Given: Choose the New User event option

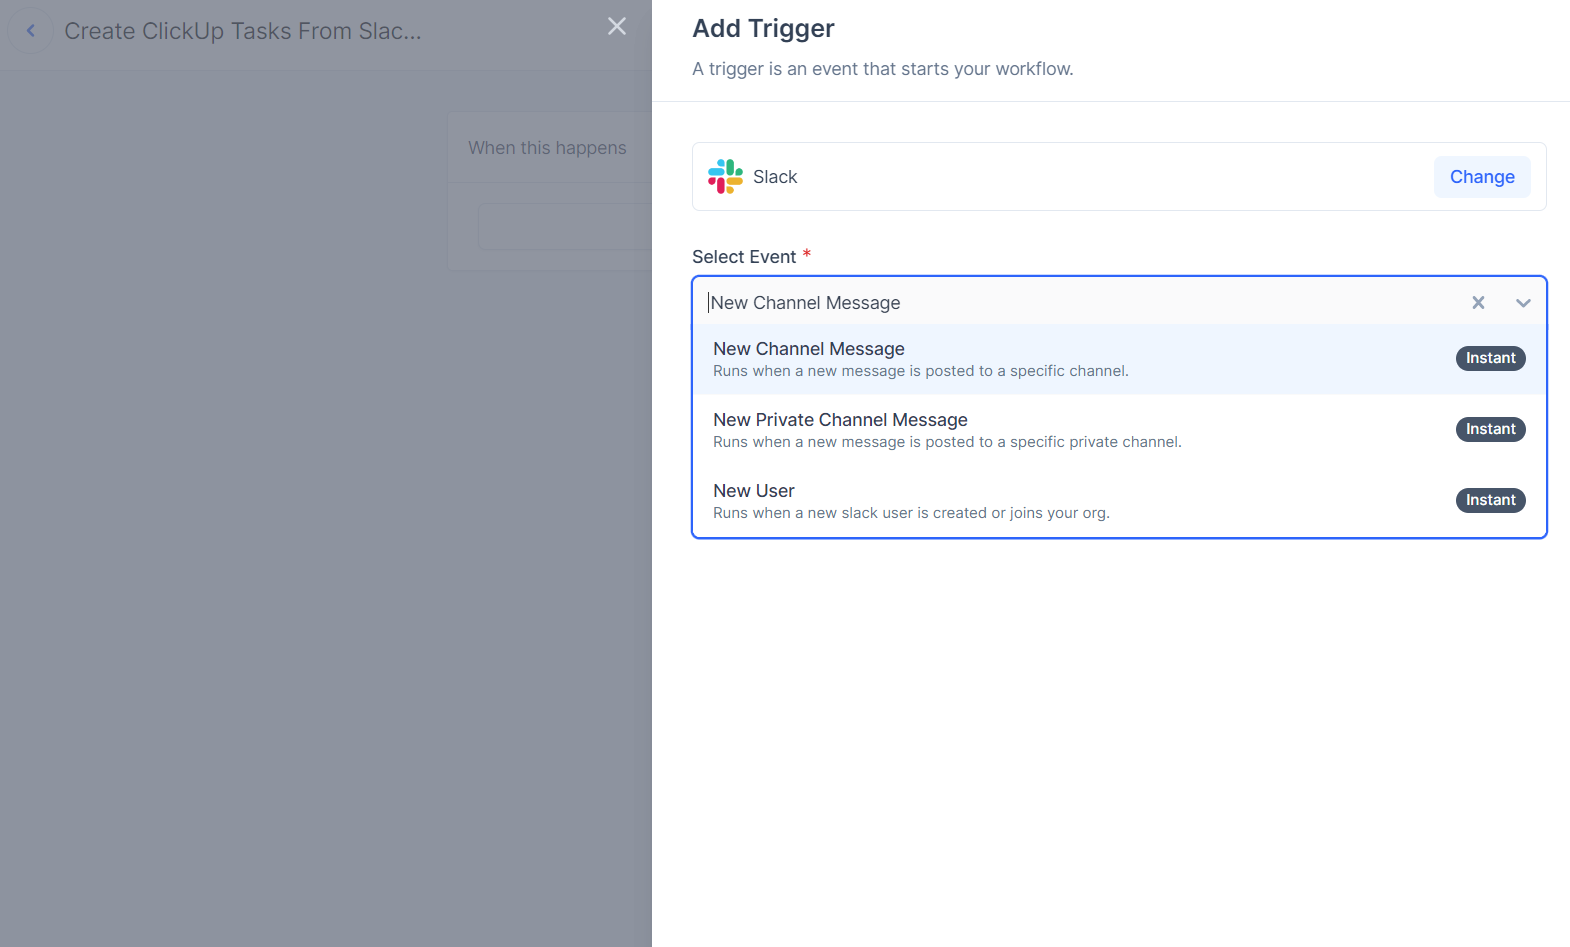Looking at the screenshot, I should pyautogui.click(x=1119, y=501).
